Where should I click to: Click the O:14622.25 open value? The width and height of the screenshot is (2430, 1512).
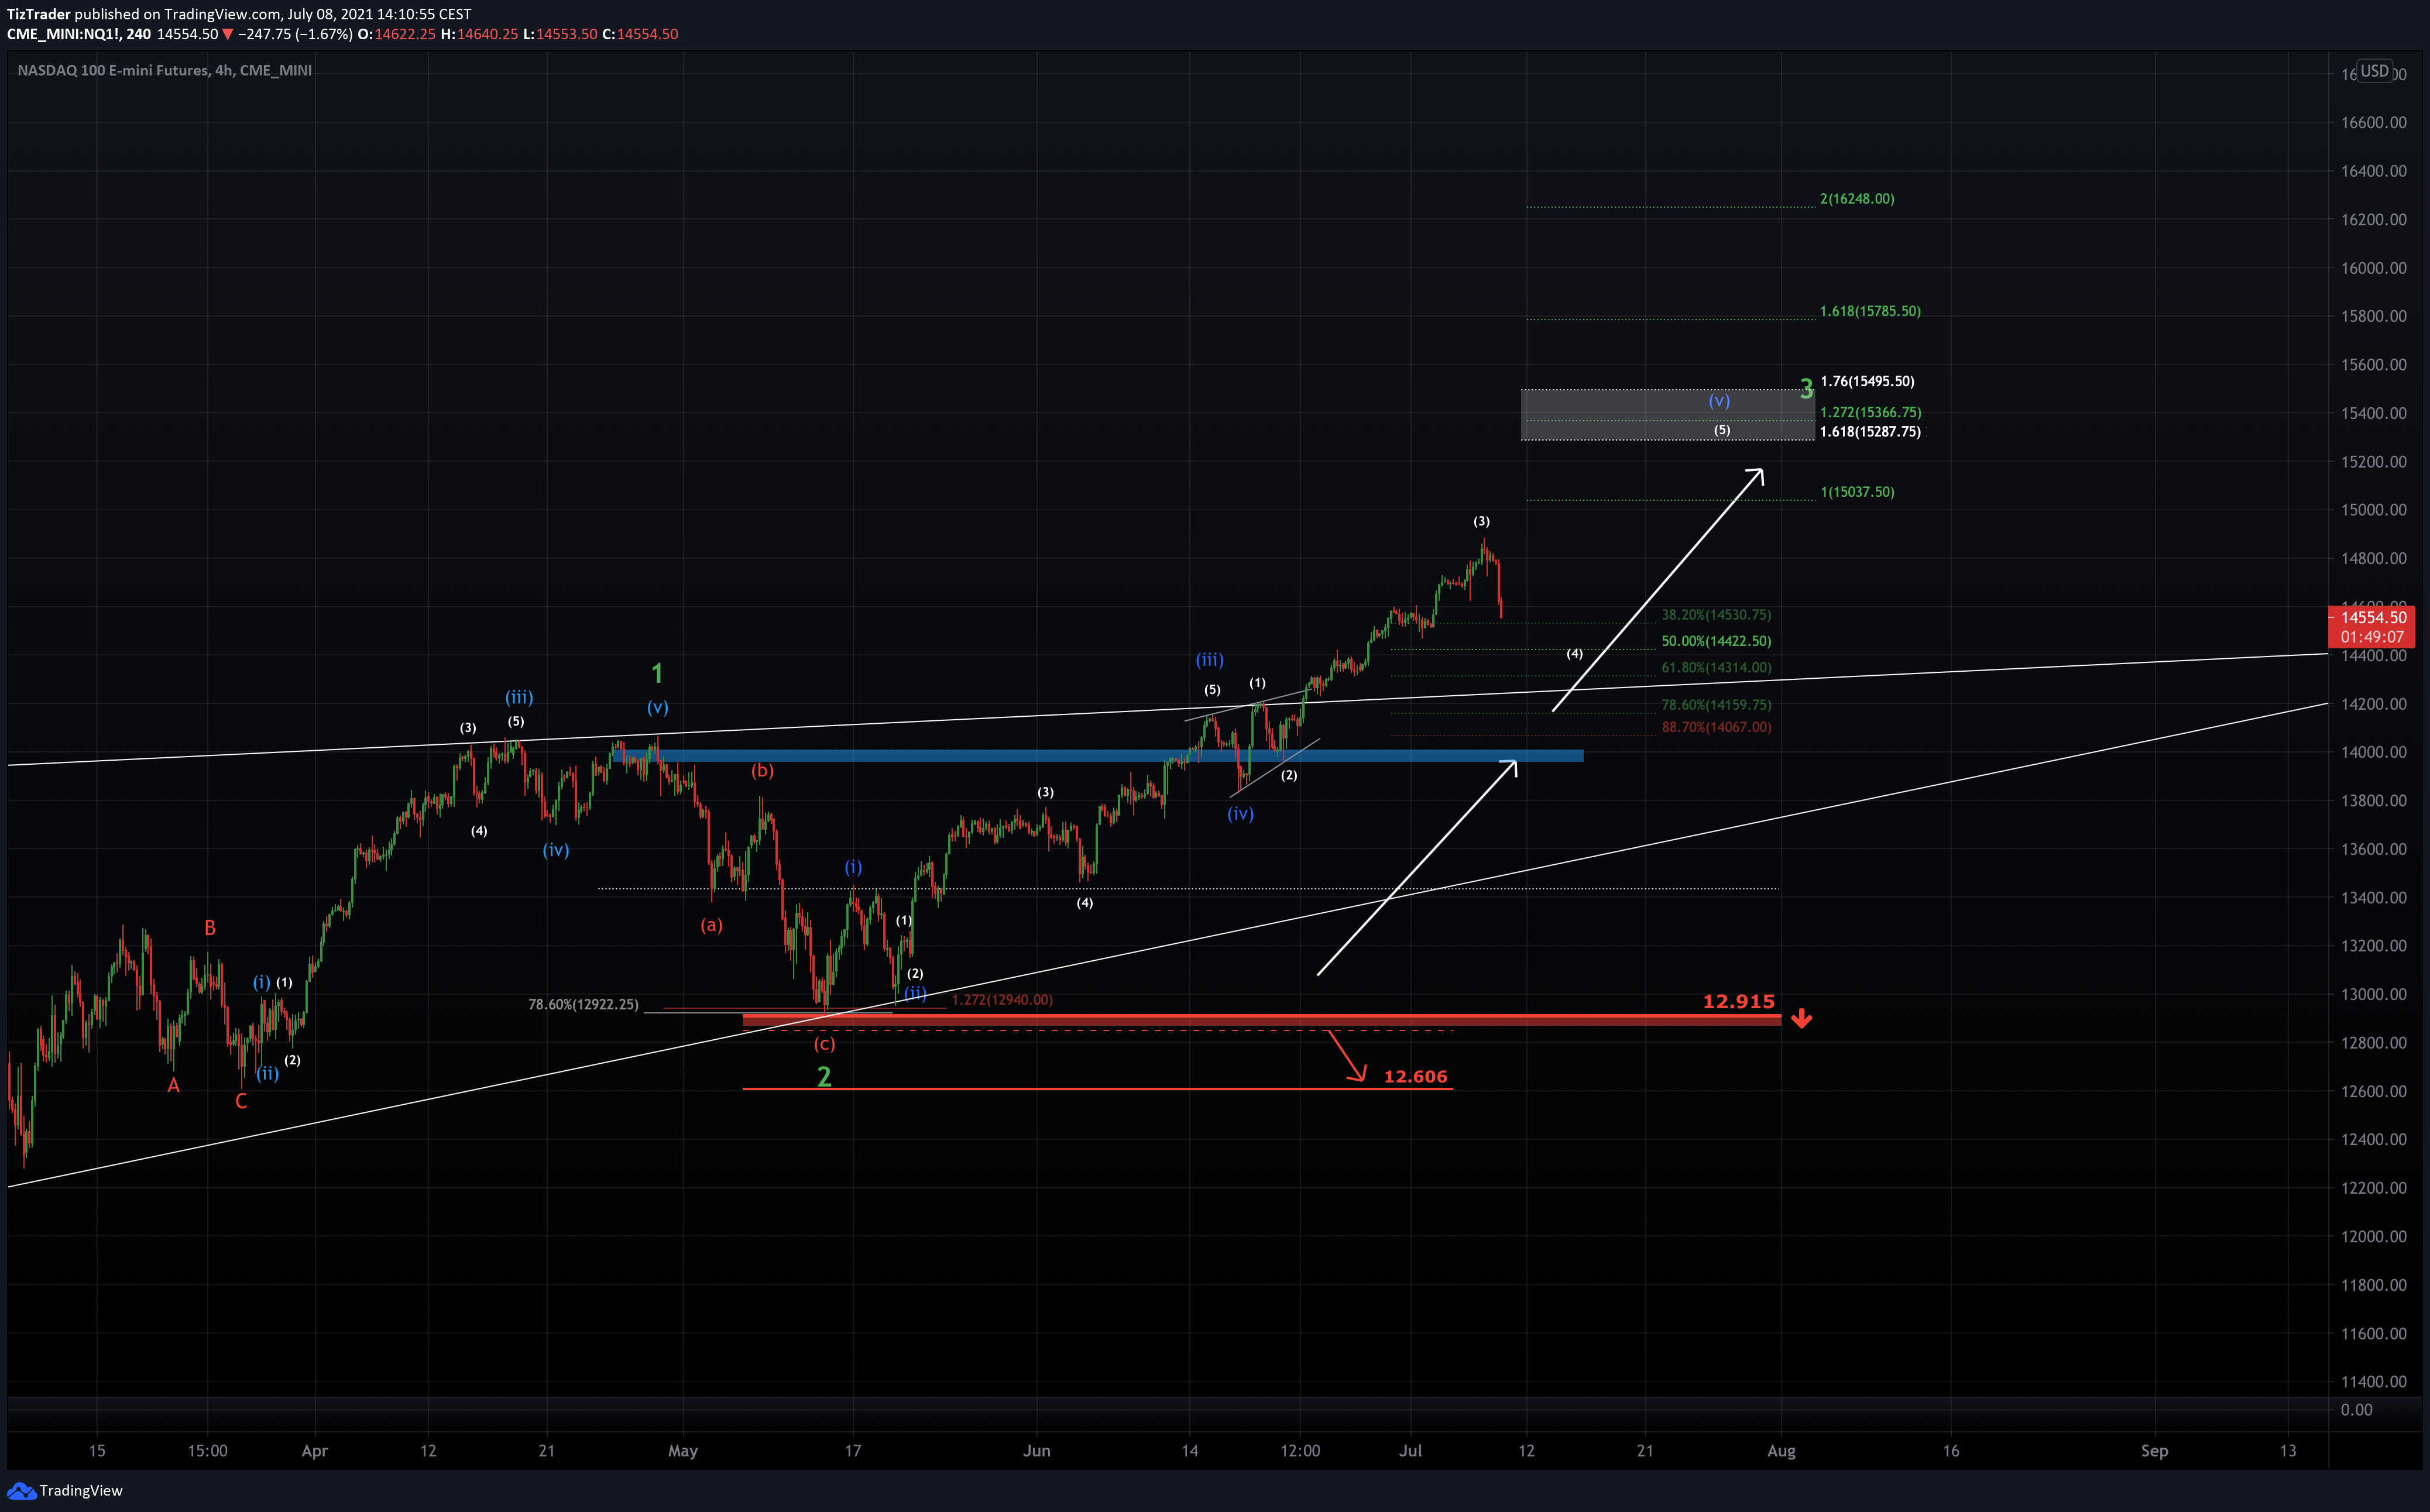[396, 34]
